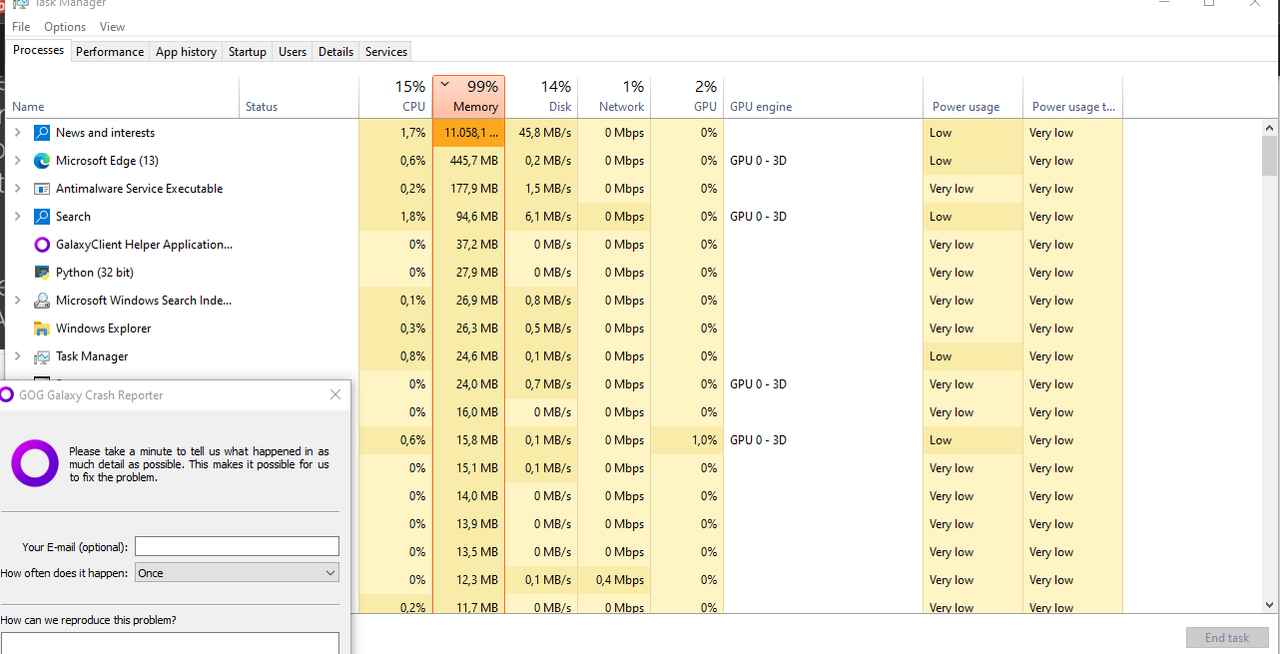Click the 0,4 Mbps network cell
Image resolution: width=1280 pixels, height=654 pixels.
pyautogui.click(x=614, y=580)
